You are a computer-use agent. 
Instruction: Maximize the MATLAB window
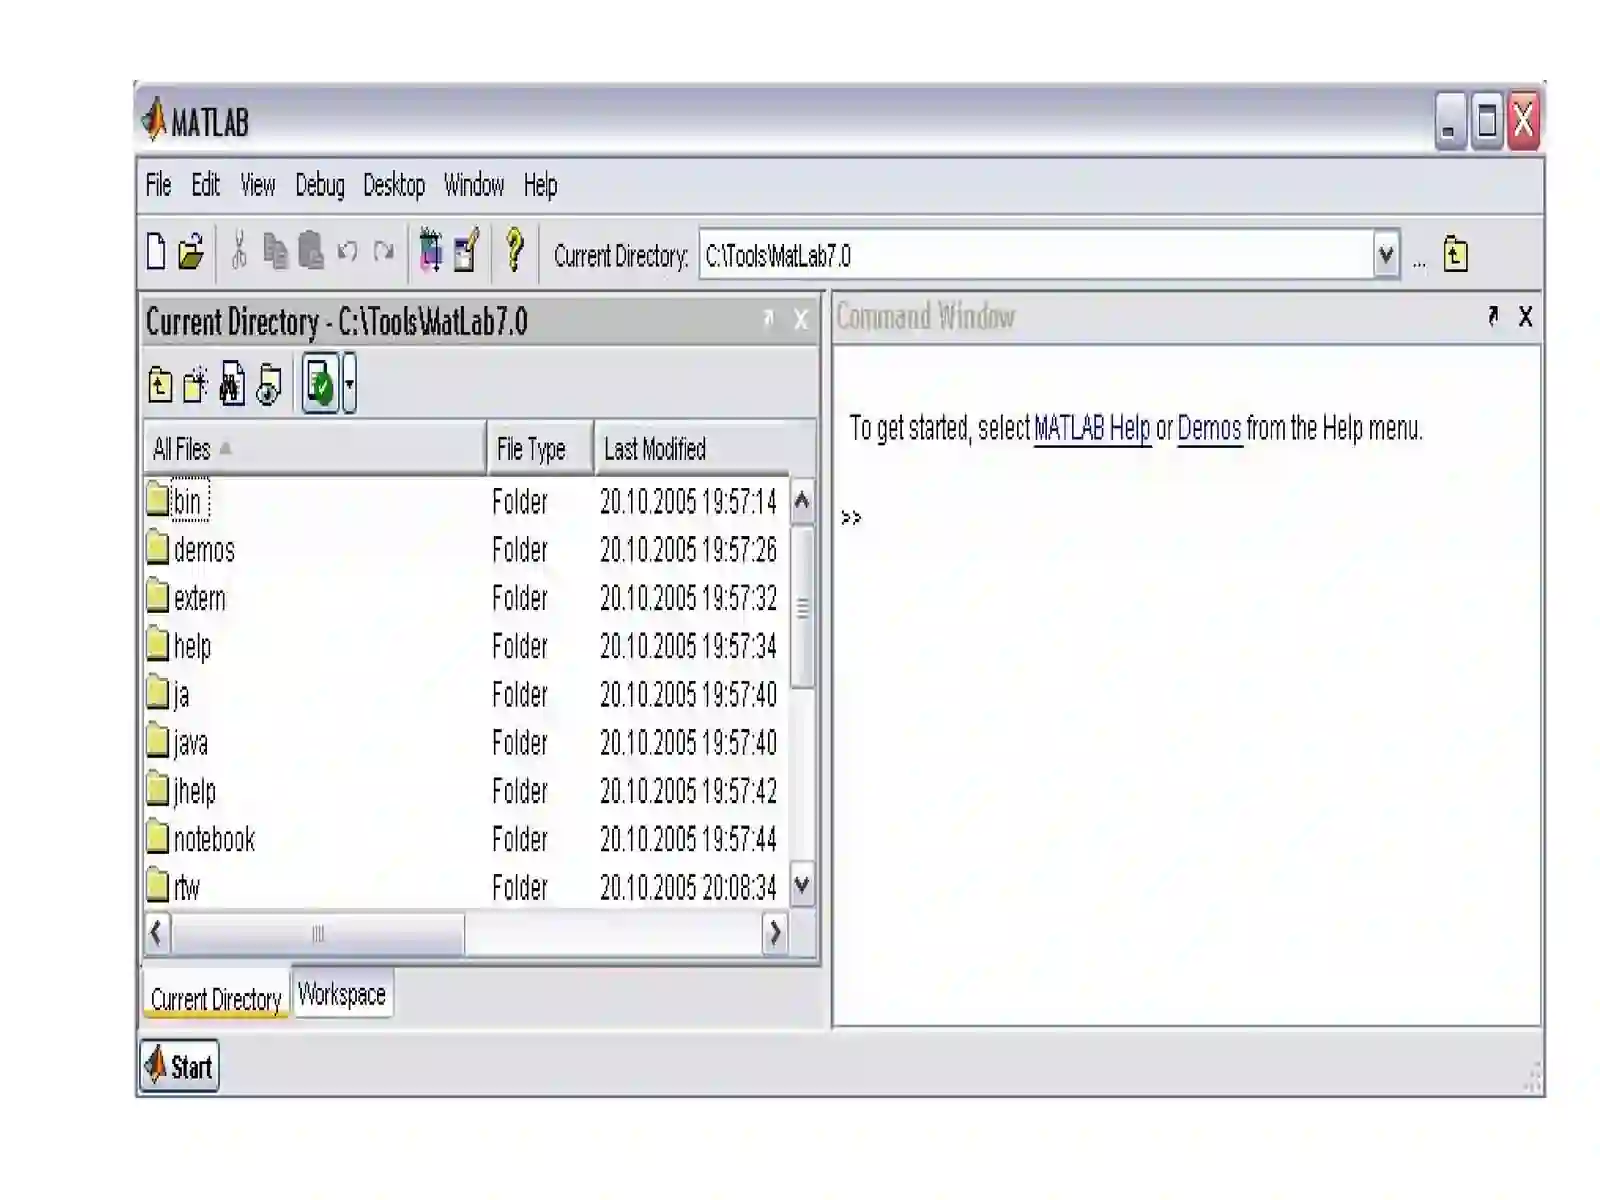coord(1487,121)
